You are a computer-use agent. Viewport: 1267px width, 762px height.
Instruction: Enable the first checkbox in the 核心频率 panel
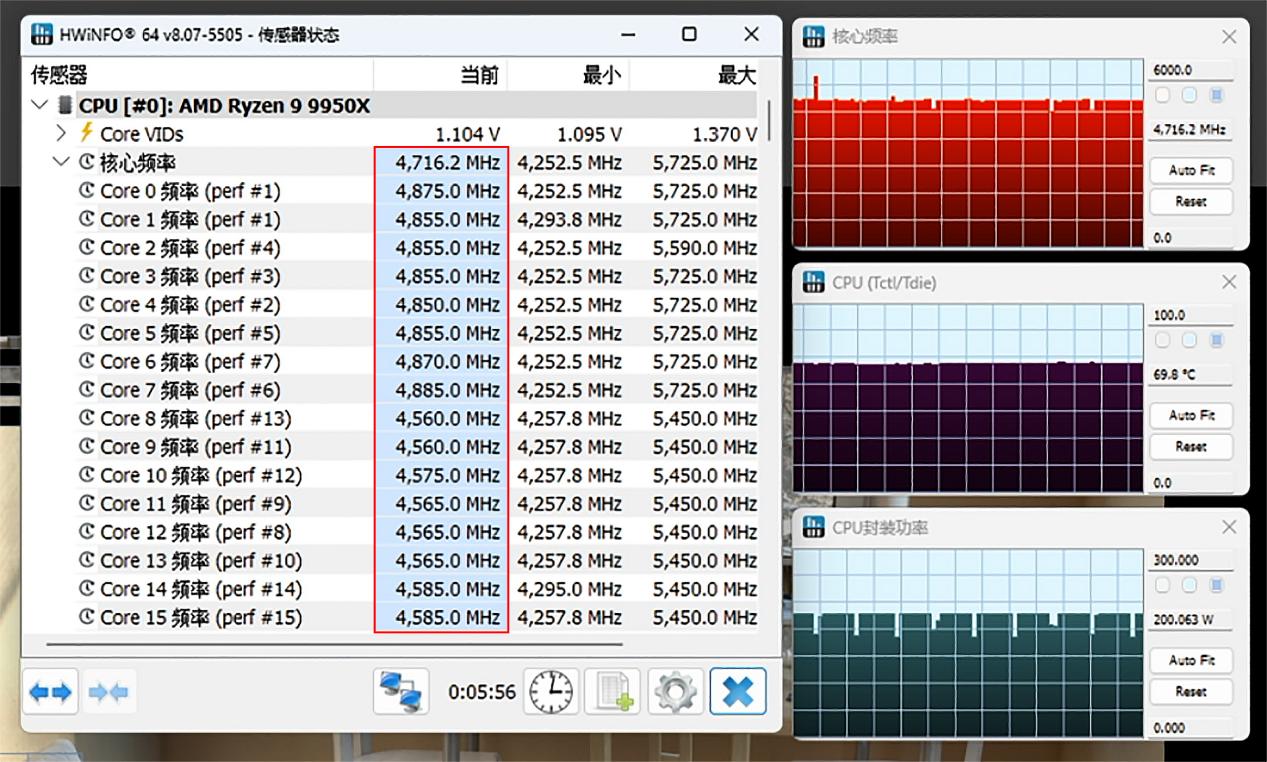(1163, 95)
